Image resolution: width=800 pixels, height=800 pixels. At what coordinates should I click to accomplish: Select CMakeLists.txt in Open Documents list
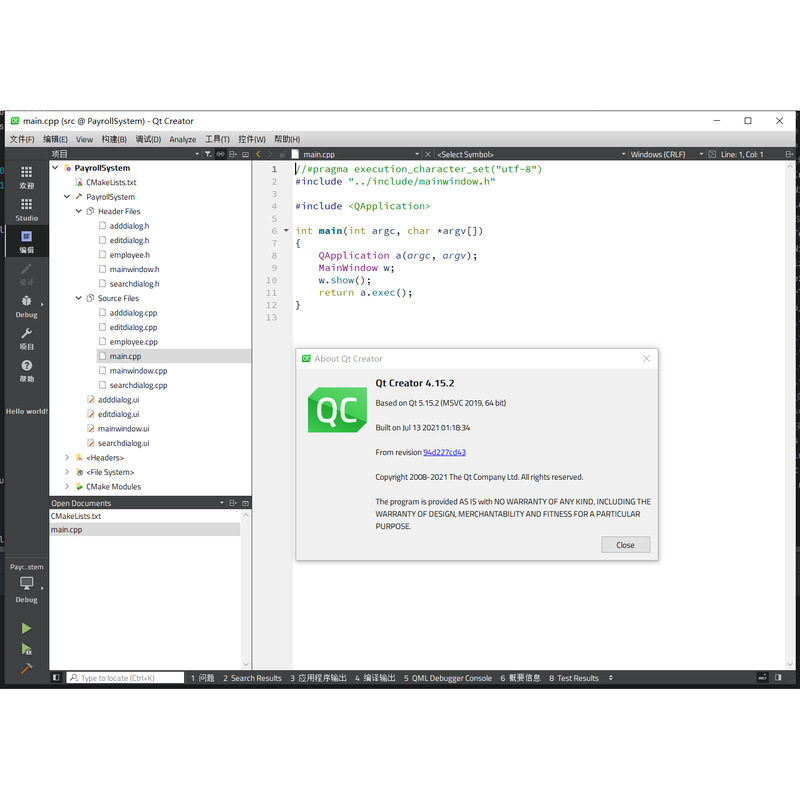[76, 516]
